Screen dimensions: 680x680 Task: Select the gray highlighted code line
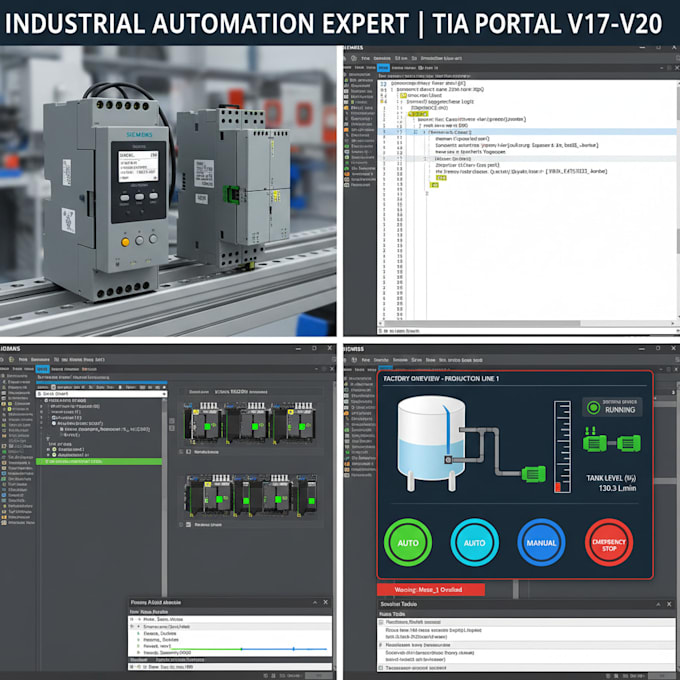coord(528,159)
